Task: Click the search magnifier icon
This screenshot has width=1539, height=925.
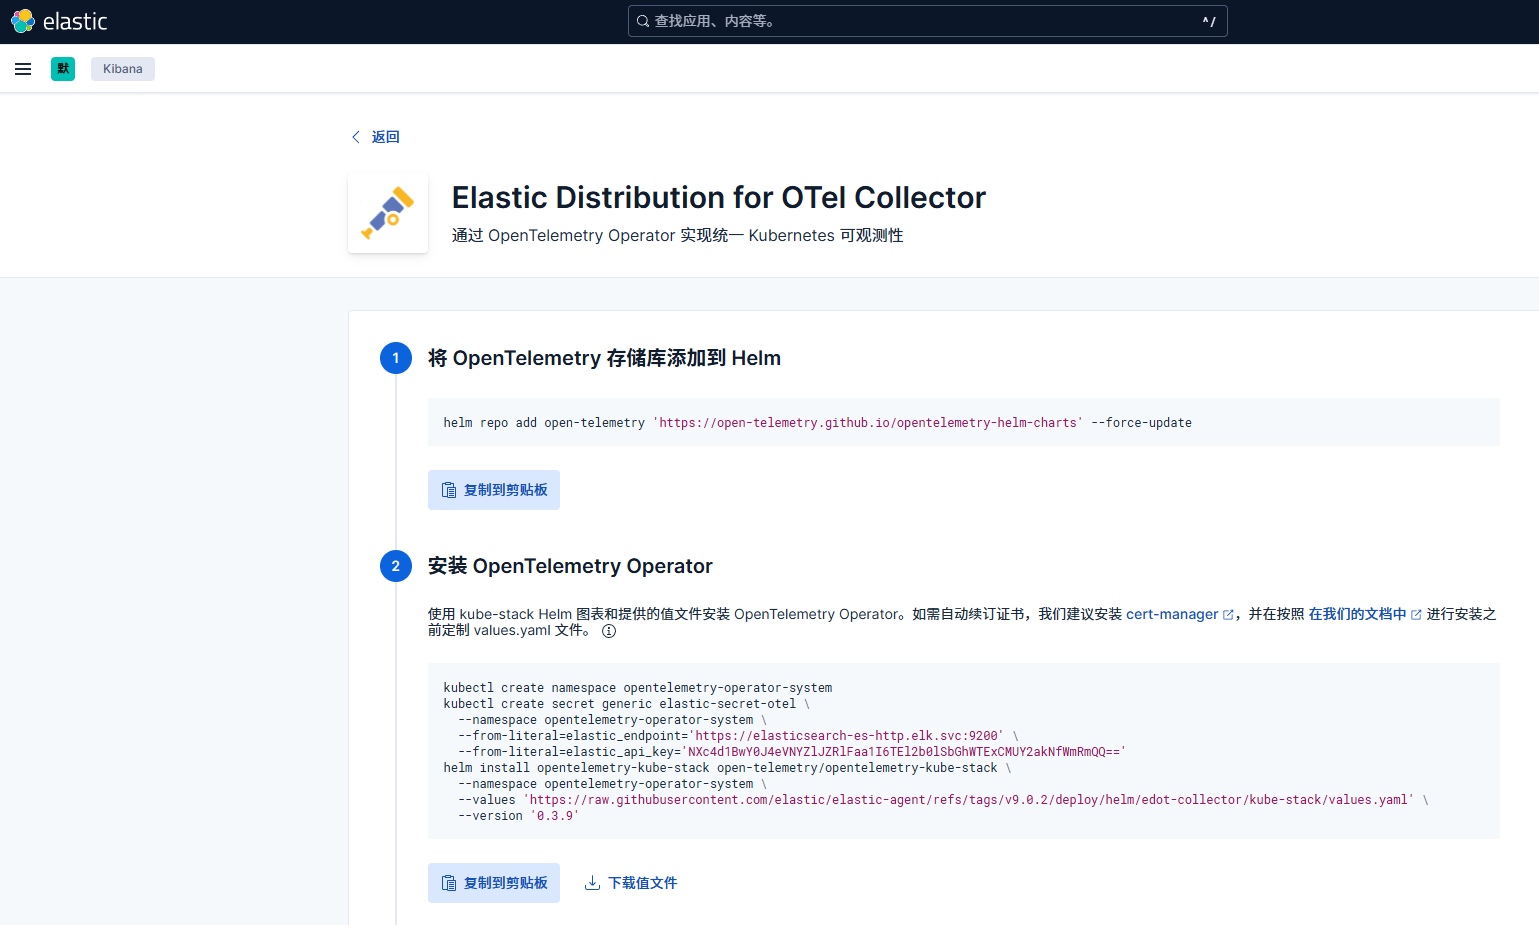Action: [643, 21]
